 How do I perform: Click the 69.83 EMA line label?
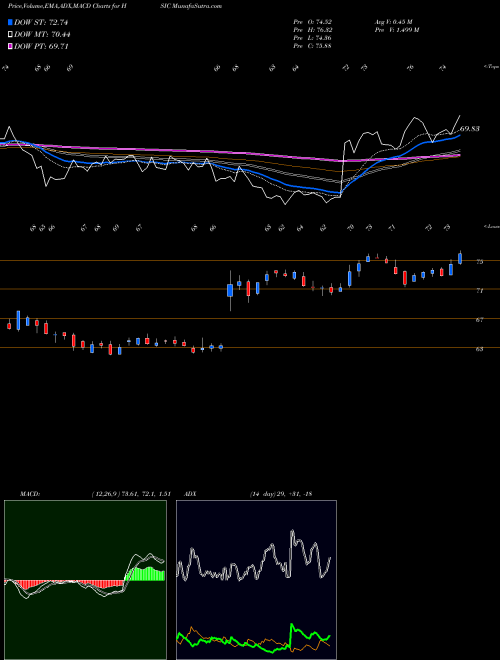point(470,129)
